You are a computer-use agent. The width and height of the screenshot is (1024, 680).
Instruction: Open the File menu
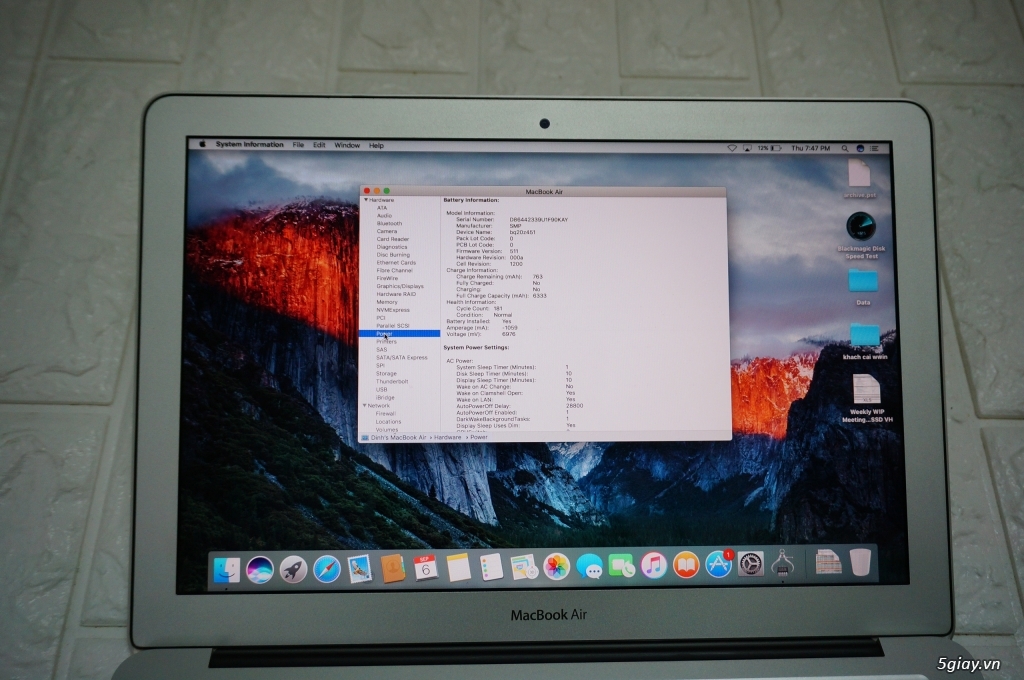298,145
